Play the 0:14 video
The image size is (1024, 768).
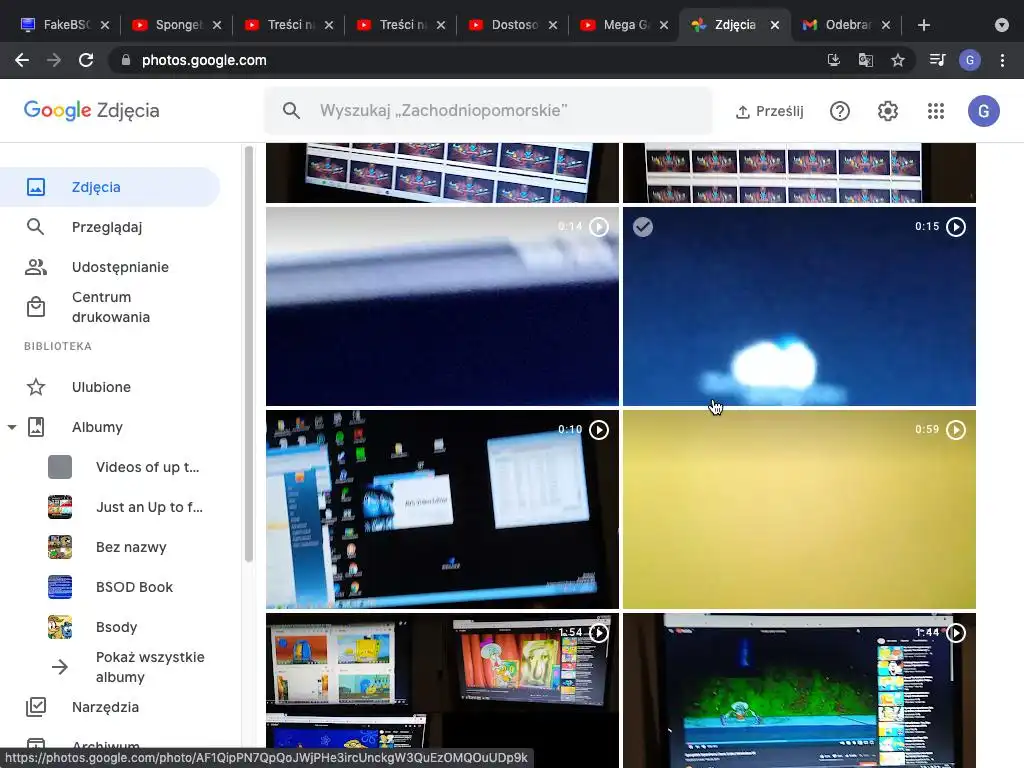tap(599, 227)
